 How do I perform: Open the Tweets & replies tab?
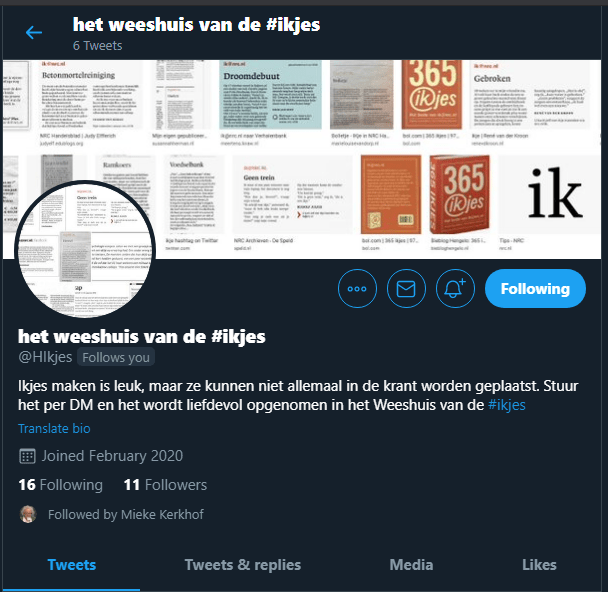(243, 565)
